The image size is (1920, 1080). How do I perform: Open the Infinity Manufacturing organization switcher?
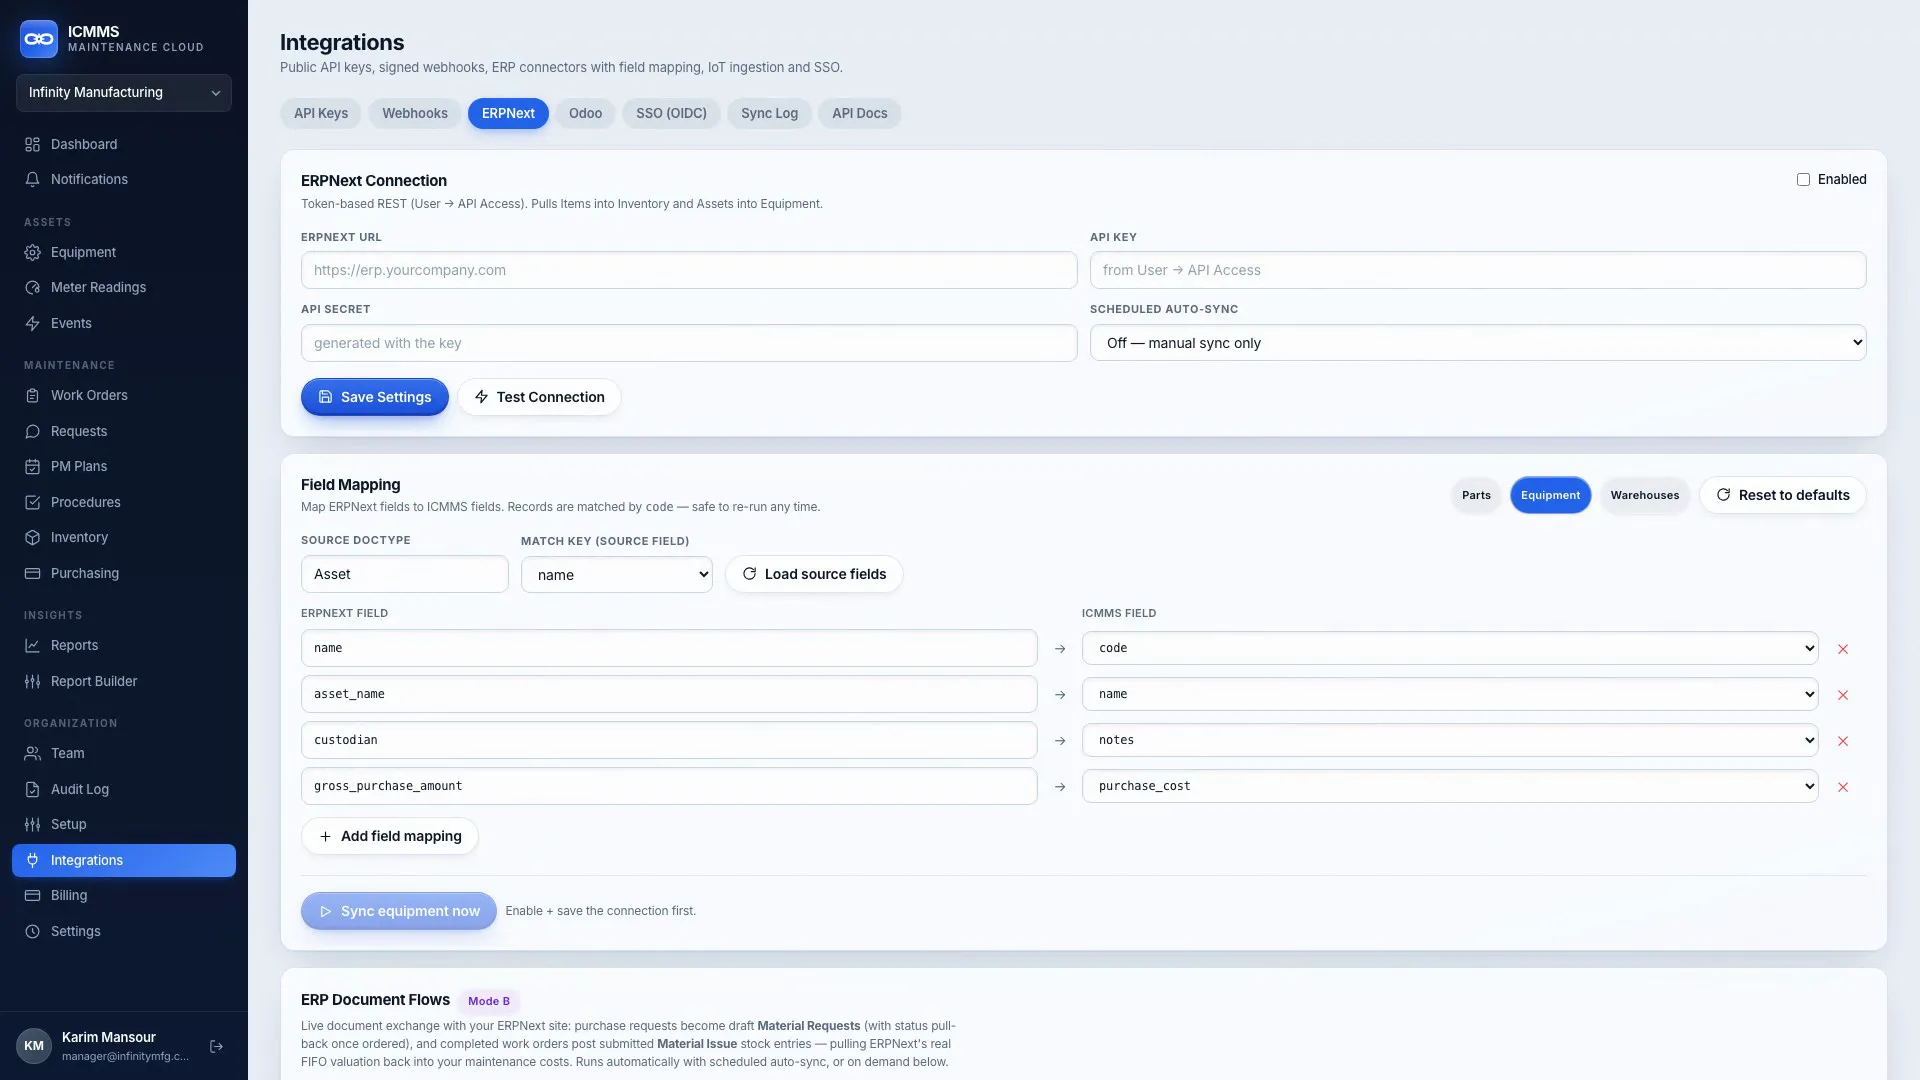(124, 93)
